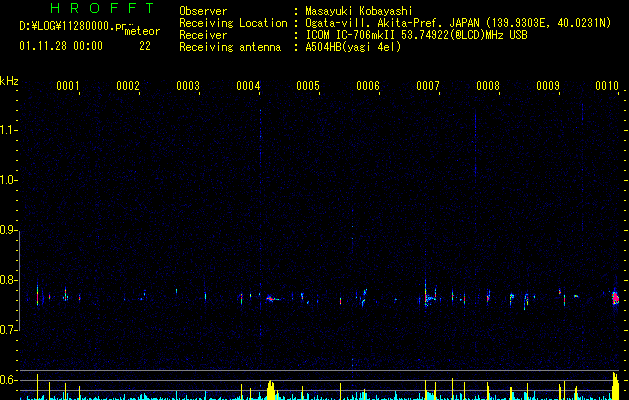Screen dimensions: 629x400
Task: Click the meteor label
Action: coord(142,32)
